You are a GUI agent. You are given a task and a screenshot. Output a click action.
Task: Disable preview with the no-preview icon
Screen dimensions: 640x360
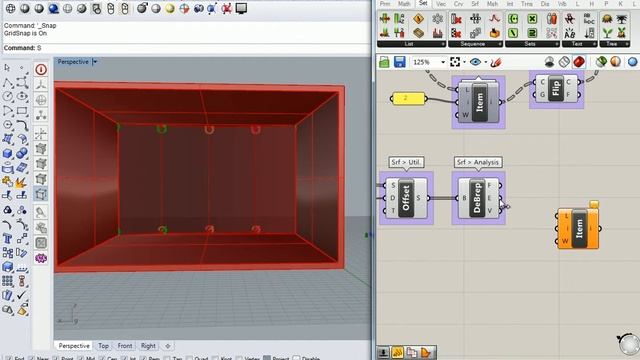(x=550, y=62)
